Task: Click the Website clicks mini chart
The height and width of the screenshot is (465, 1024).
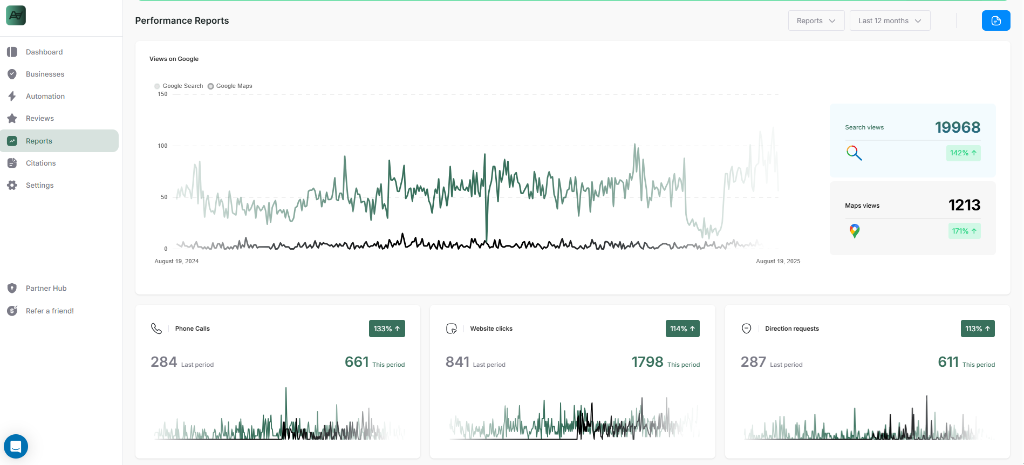Action: click(x=574, y=418)
